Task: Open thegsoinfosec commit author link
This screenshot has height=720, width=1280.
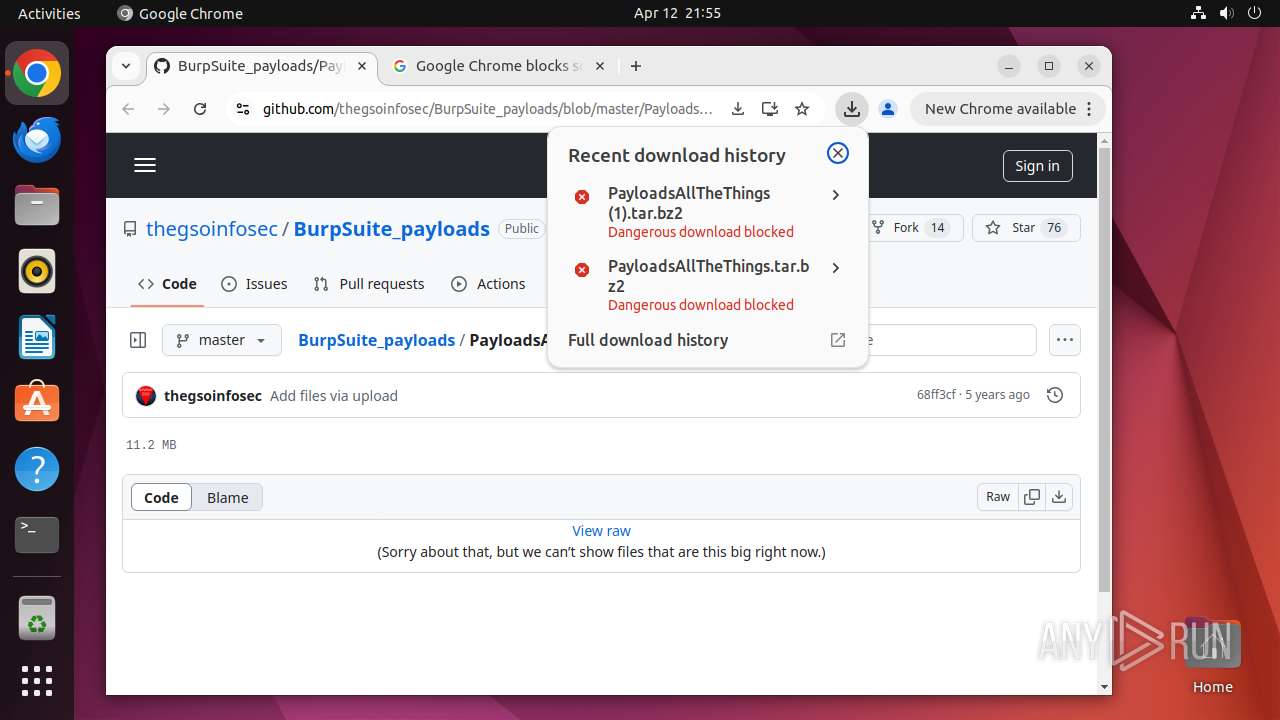Action: tap(213, 396)
